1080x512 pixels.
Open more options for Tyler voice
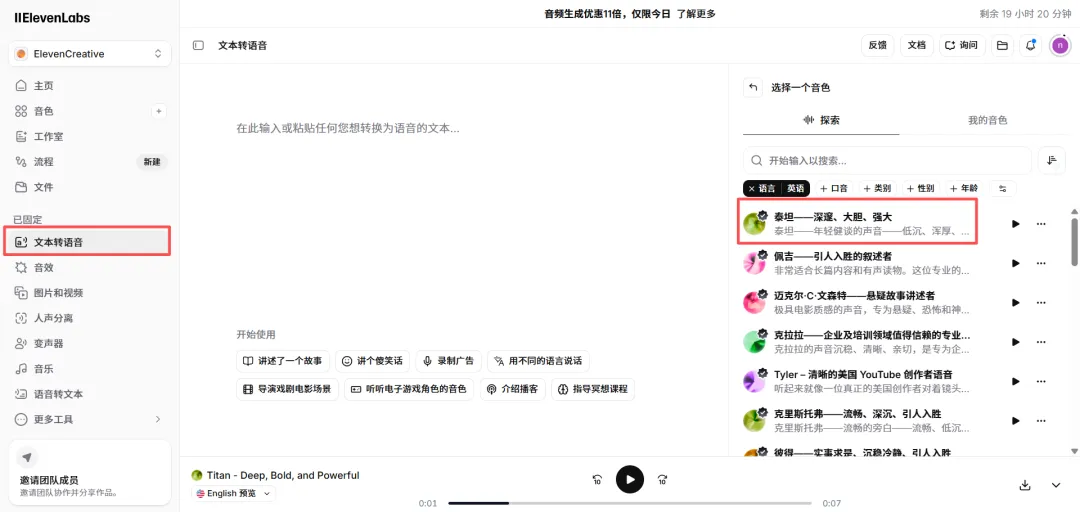point(1041,381)
